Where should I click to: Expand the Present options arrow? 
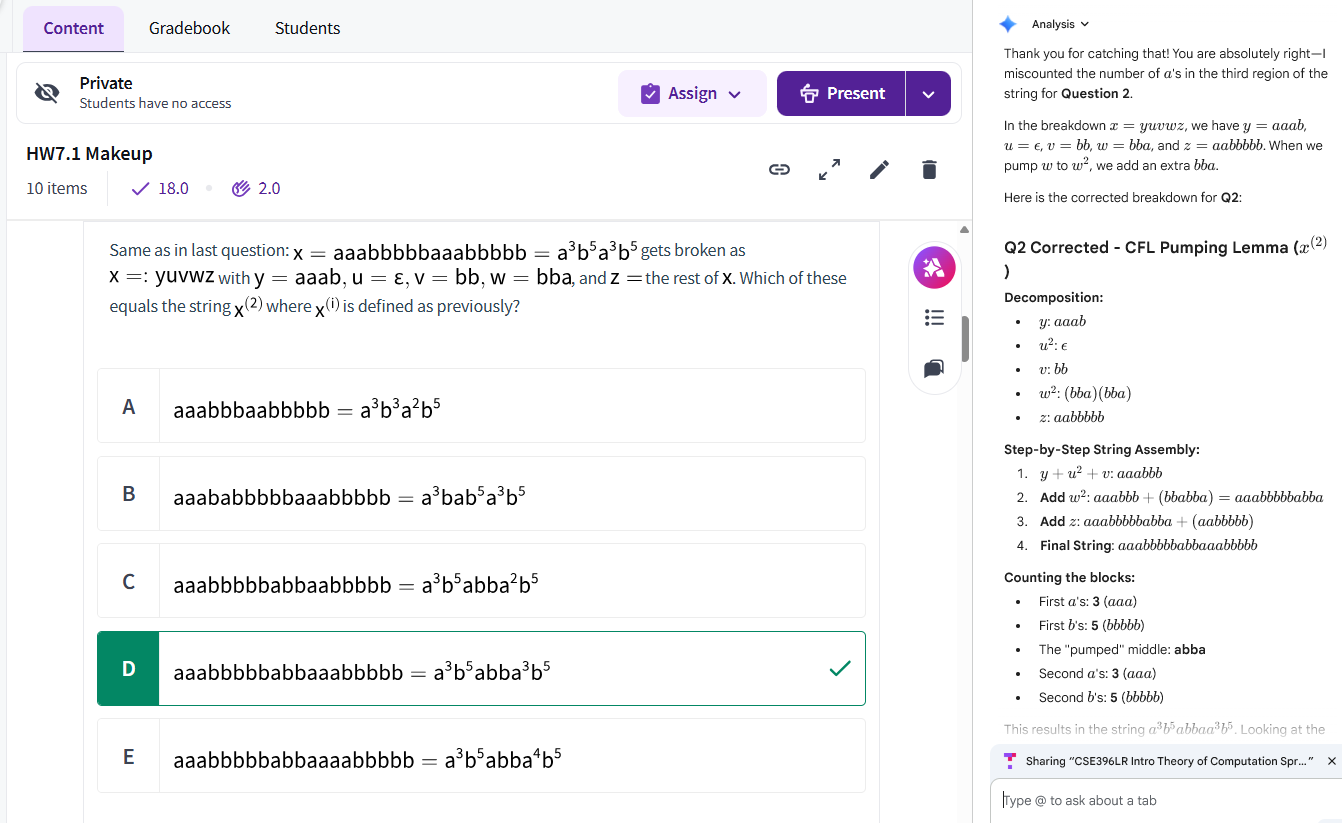point(928,93)
